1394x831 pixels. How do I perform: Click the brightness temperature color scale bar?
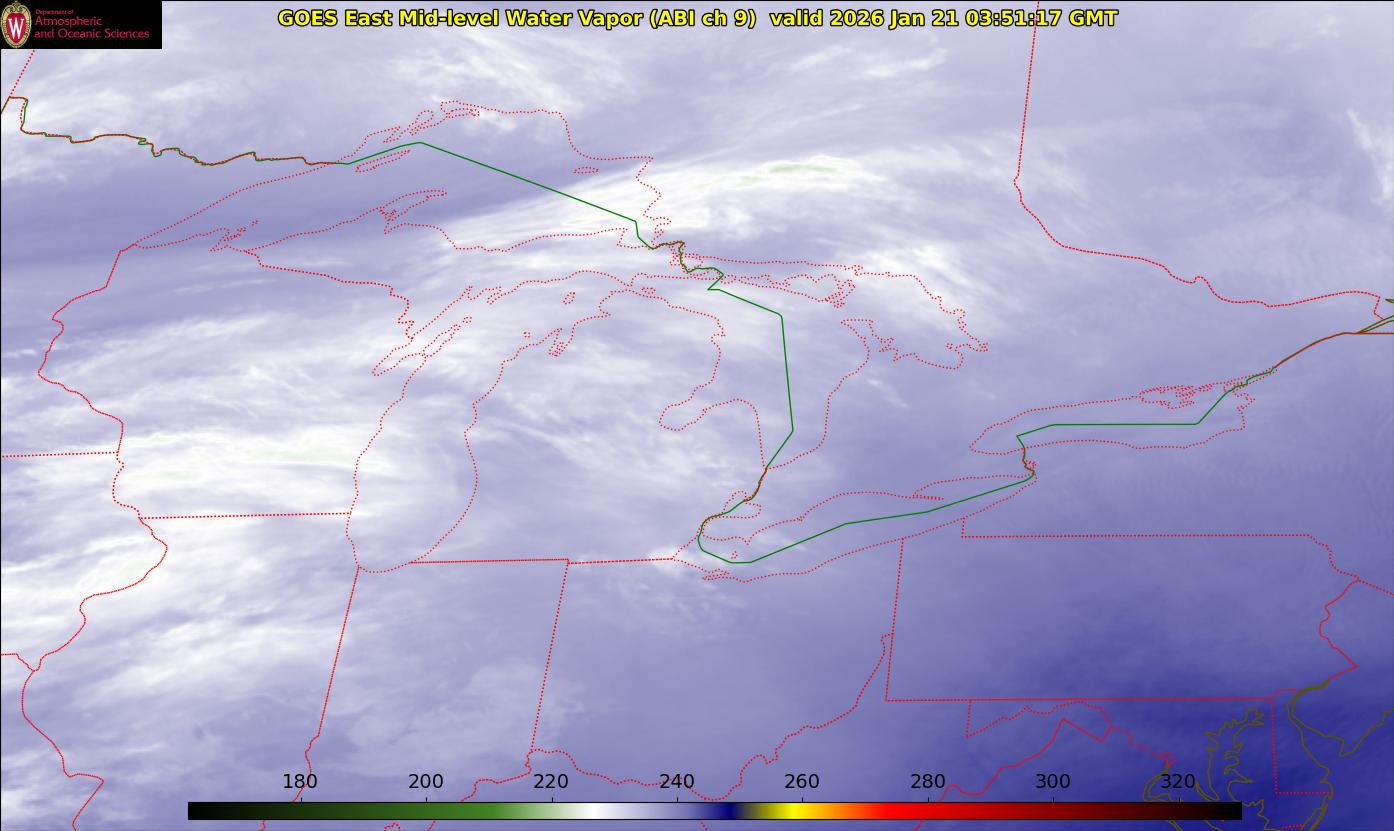[714, 811]
